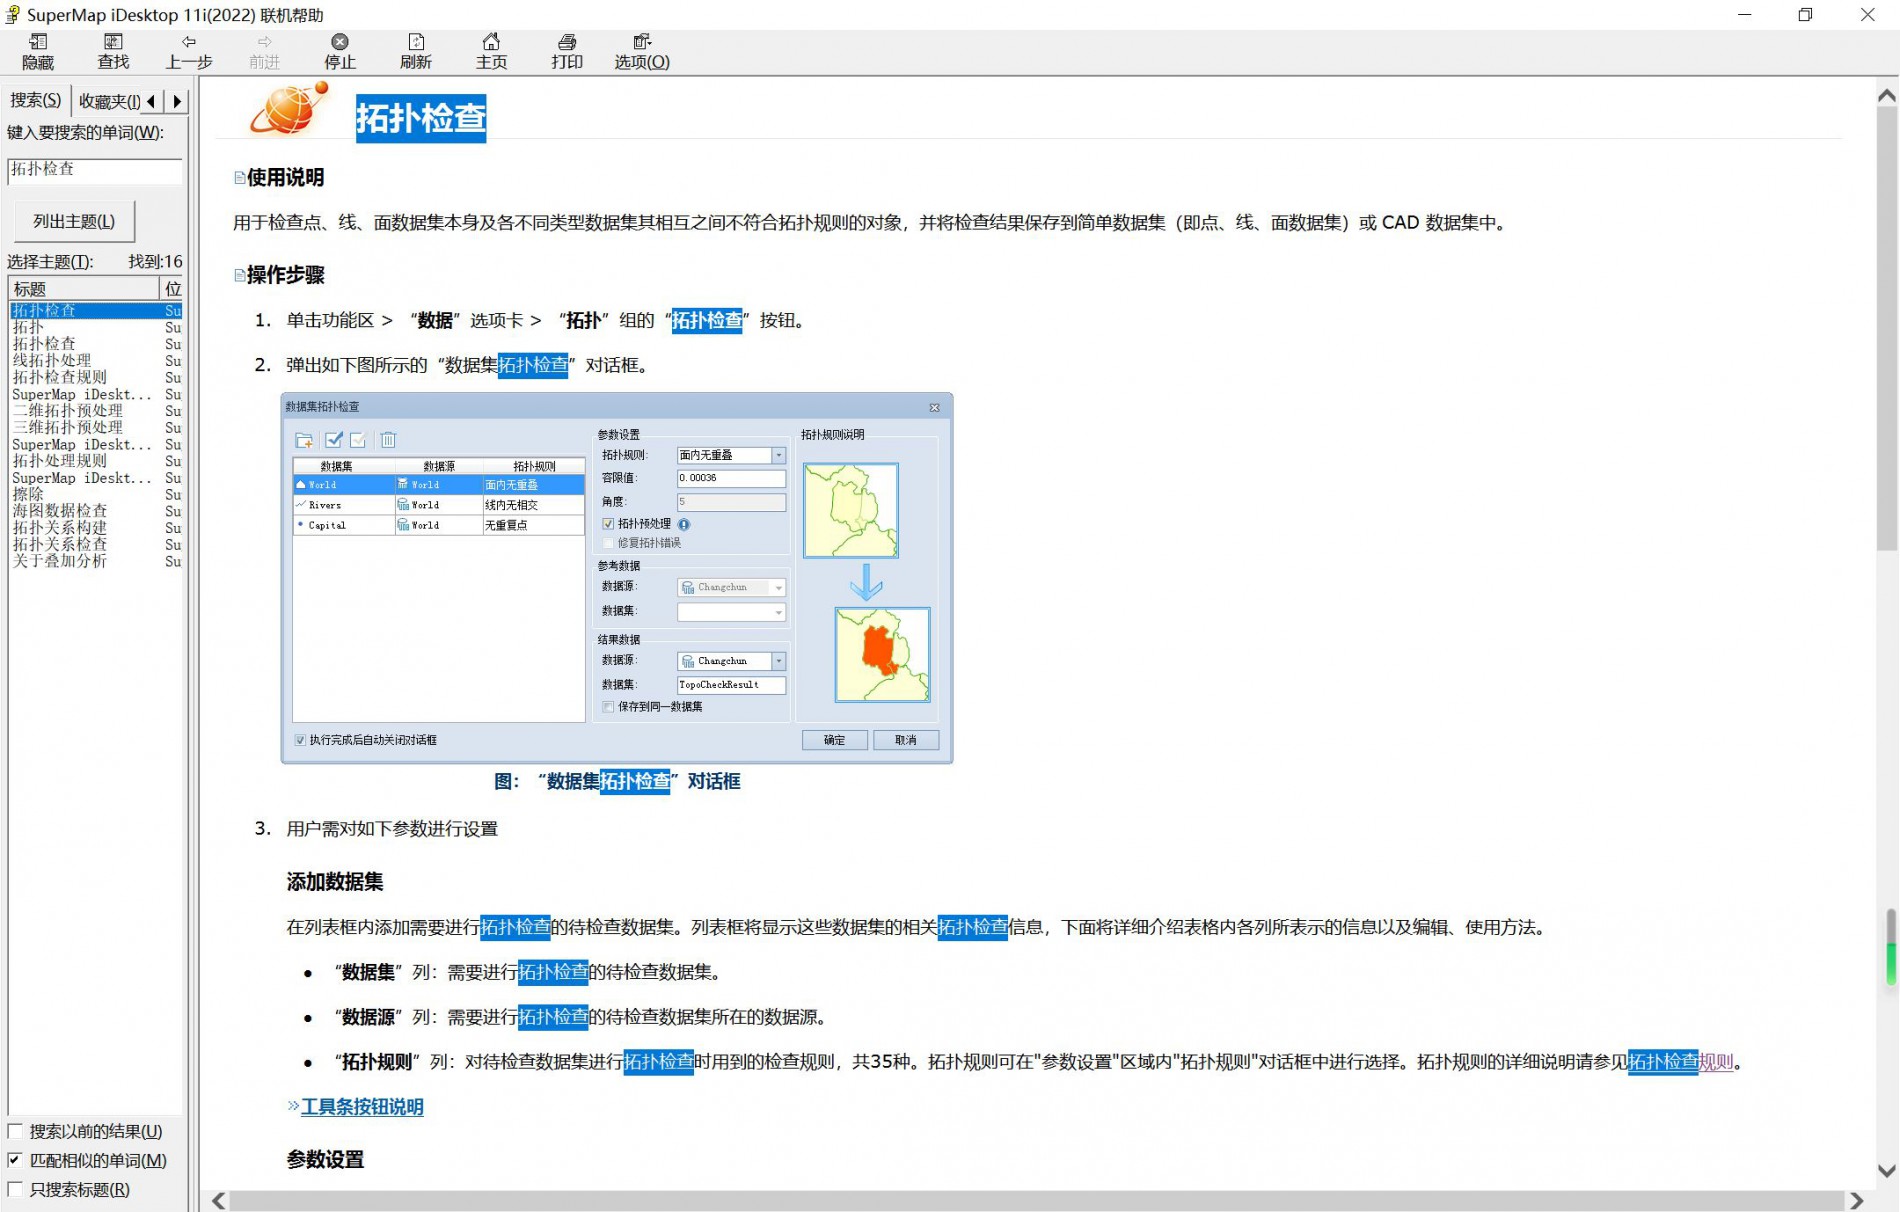This screenshot has width=1900, height=1212.
Task: Click the search keyword input field
Action: pos(95,170)
